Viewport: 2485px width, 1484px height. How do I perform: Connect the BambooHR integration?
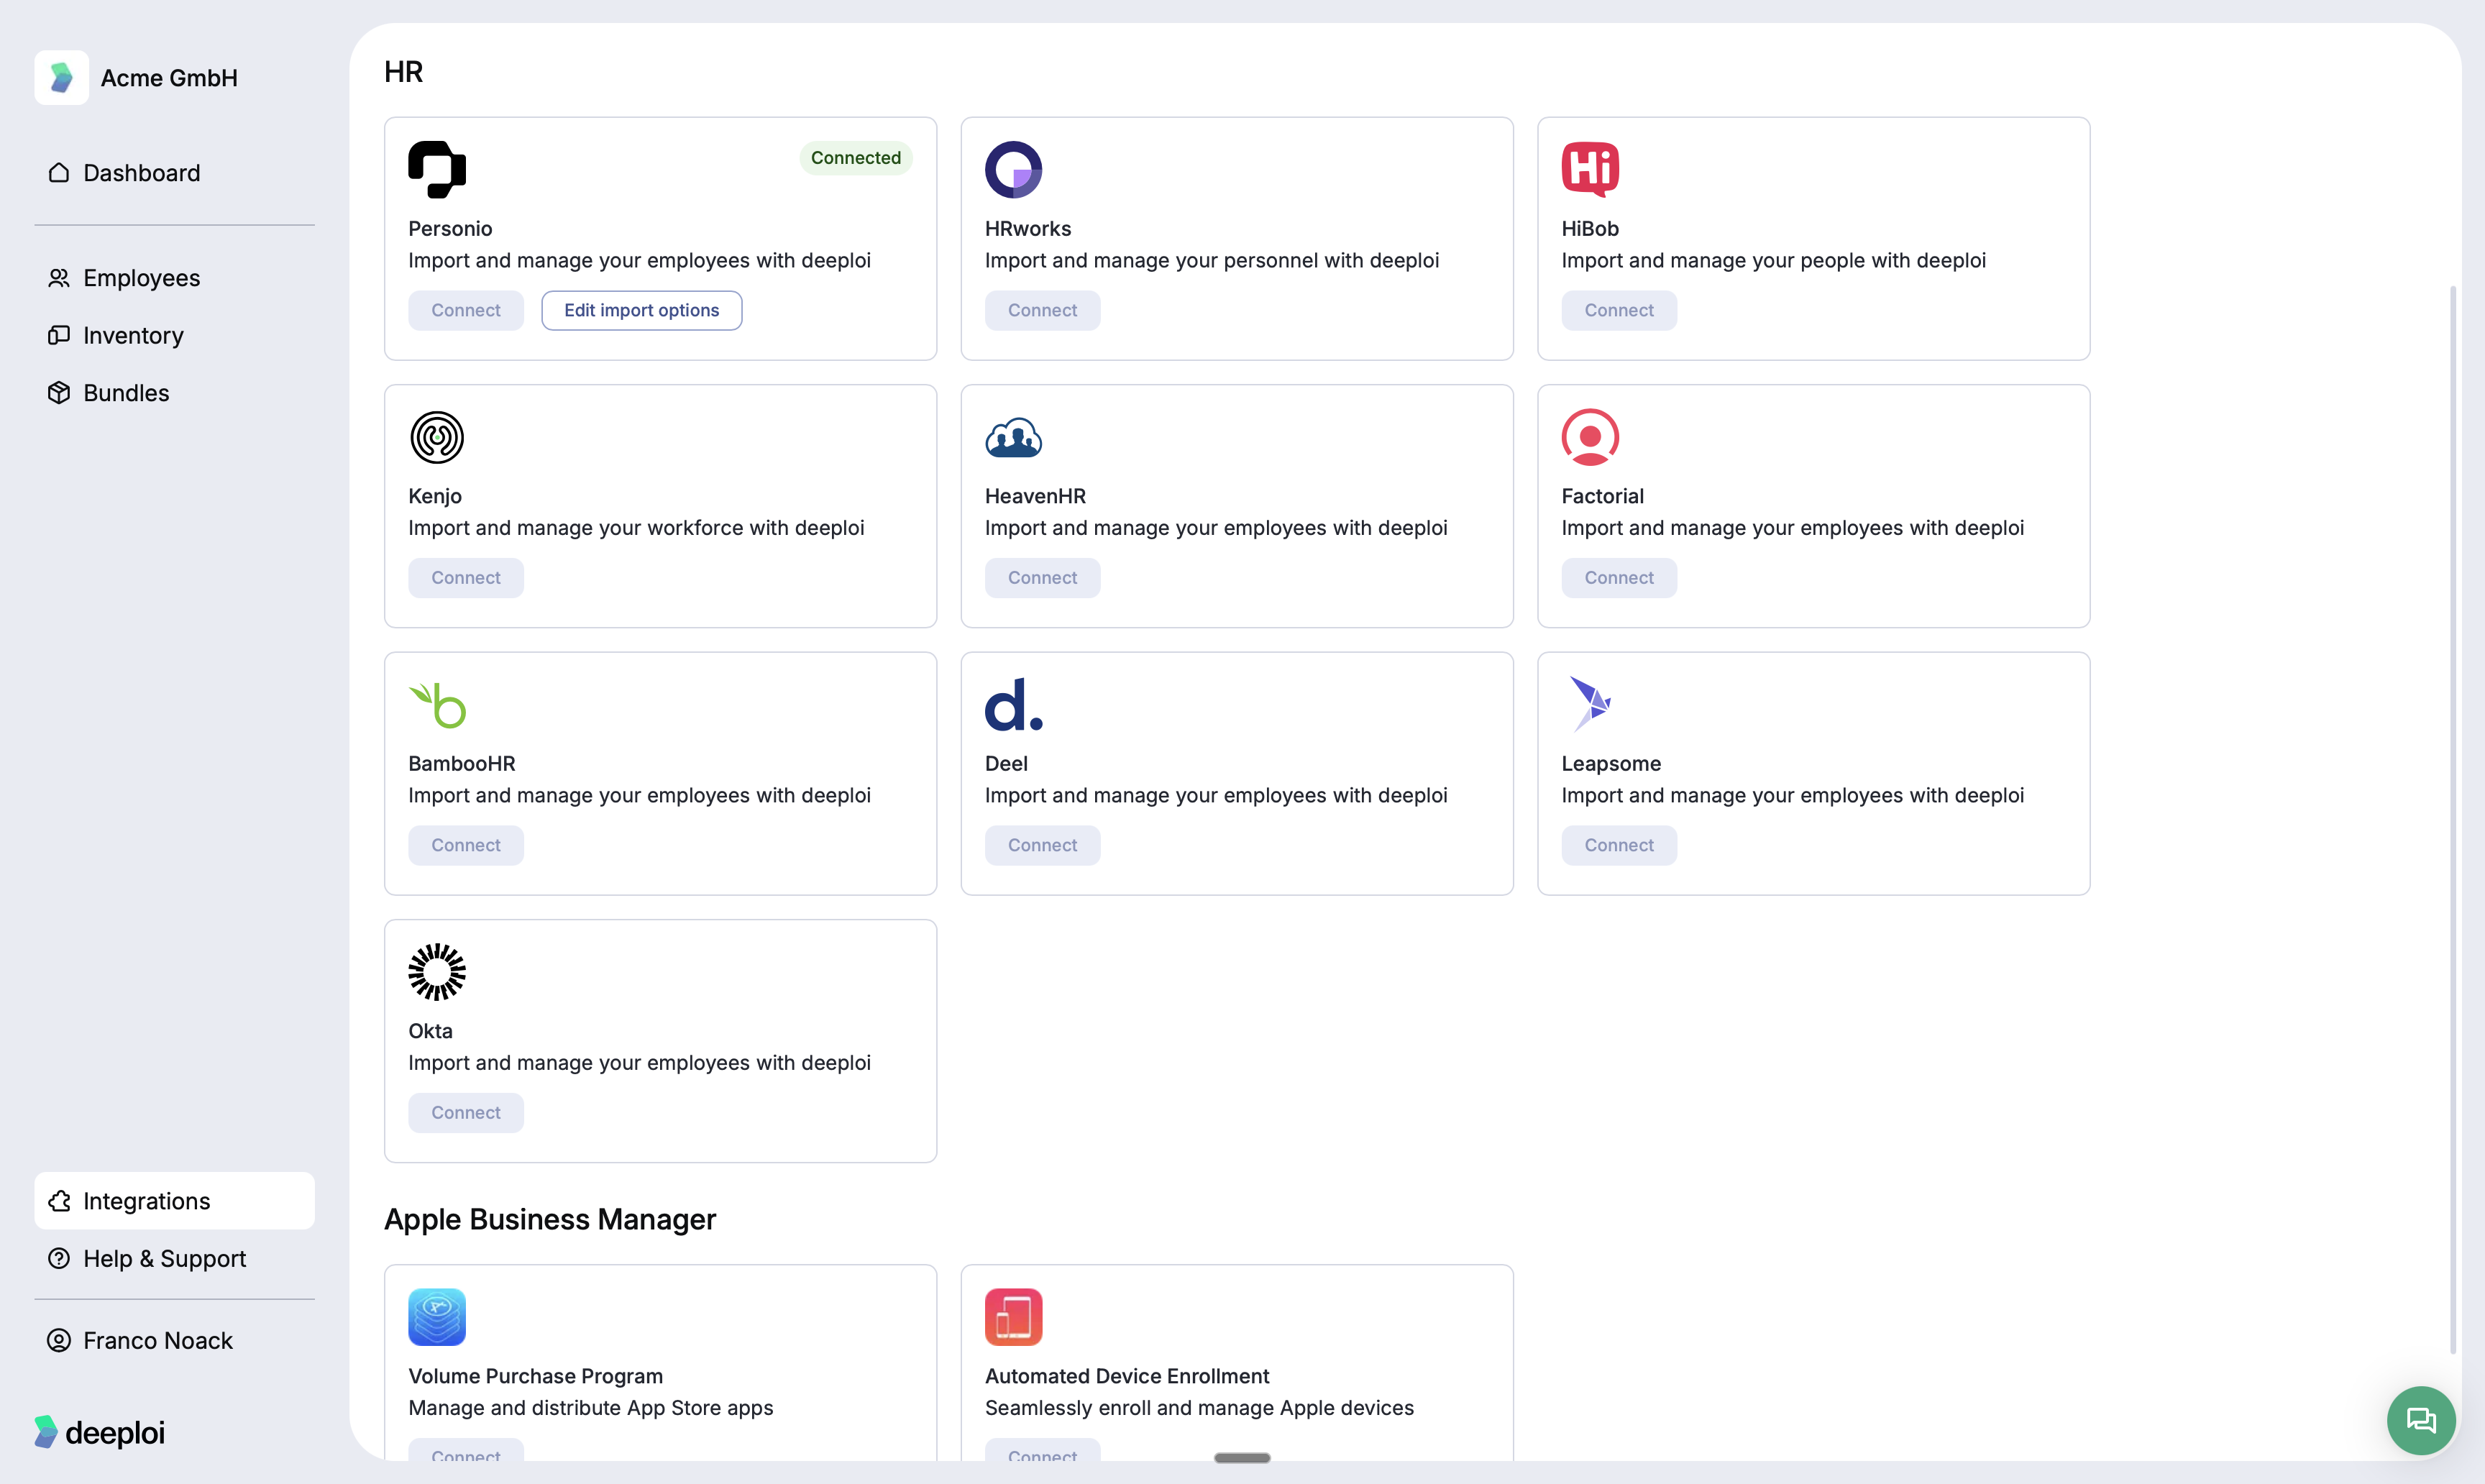[466, 845]
